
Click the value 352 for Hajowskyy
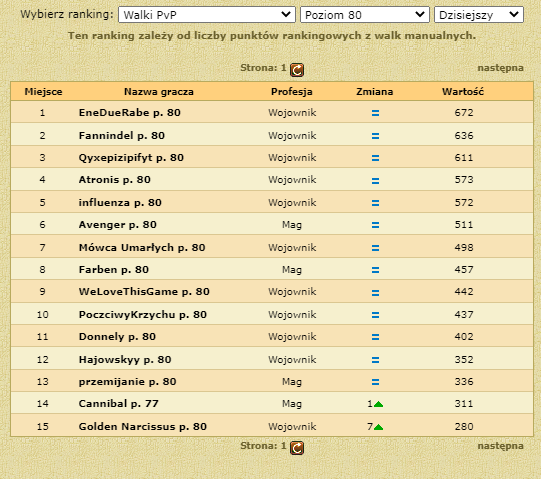coord(464,360)
